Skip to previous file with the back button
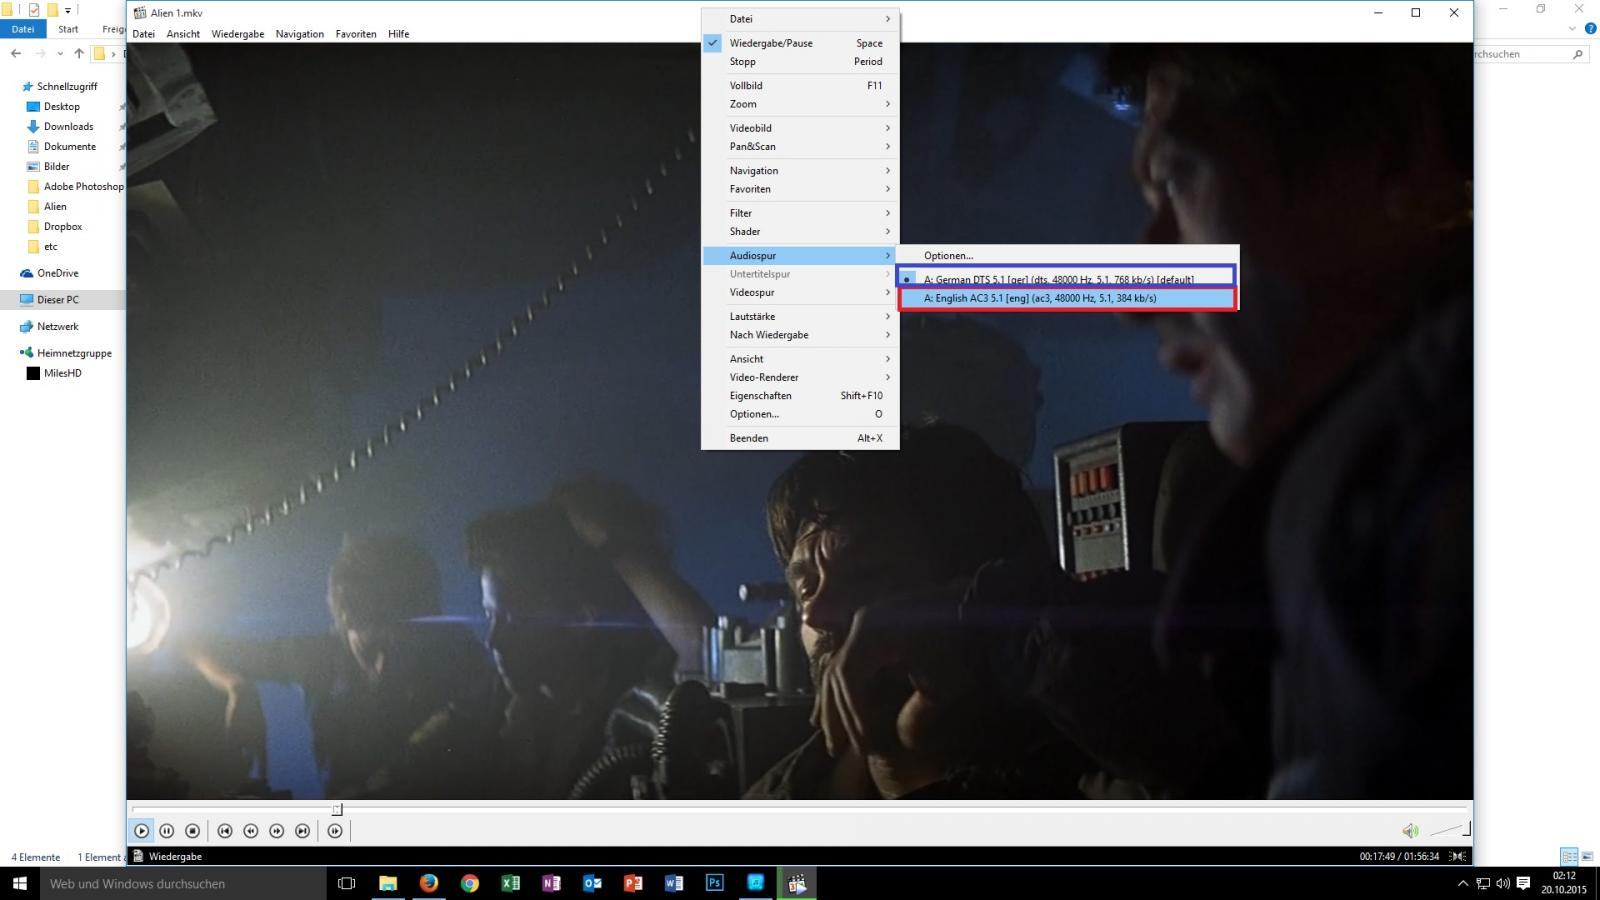Viewport: 1600px width, 900px height. [225, 831]
